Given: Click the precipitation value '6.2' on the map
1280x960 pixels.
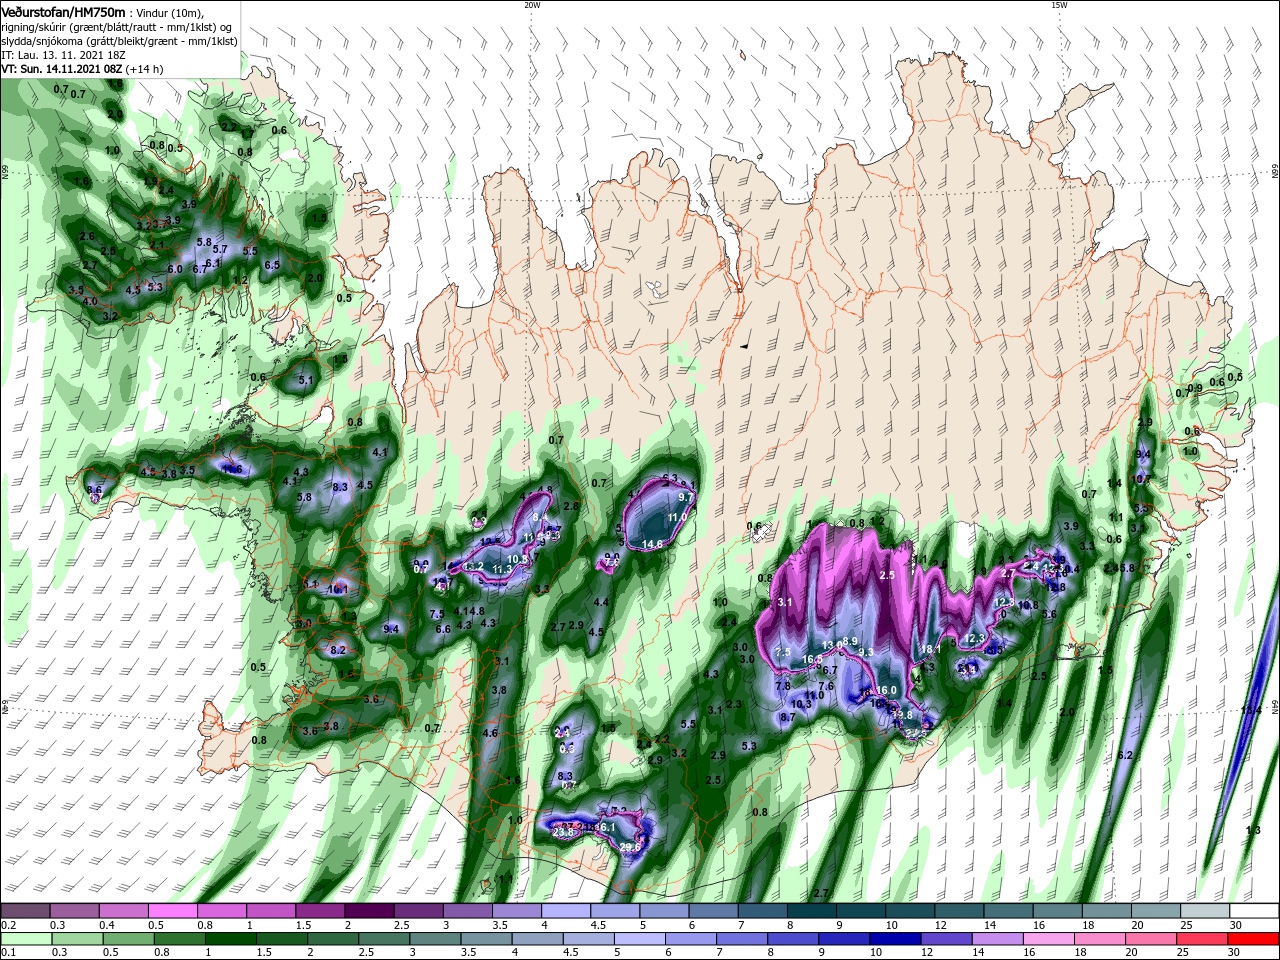Looking at the screenshot, I should tap(1125, 755).
